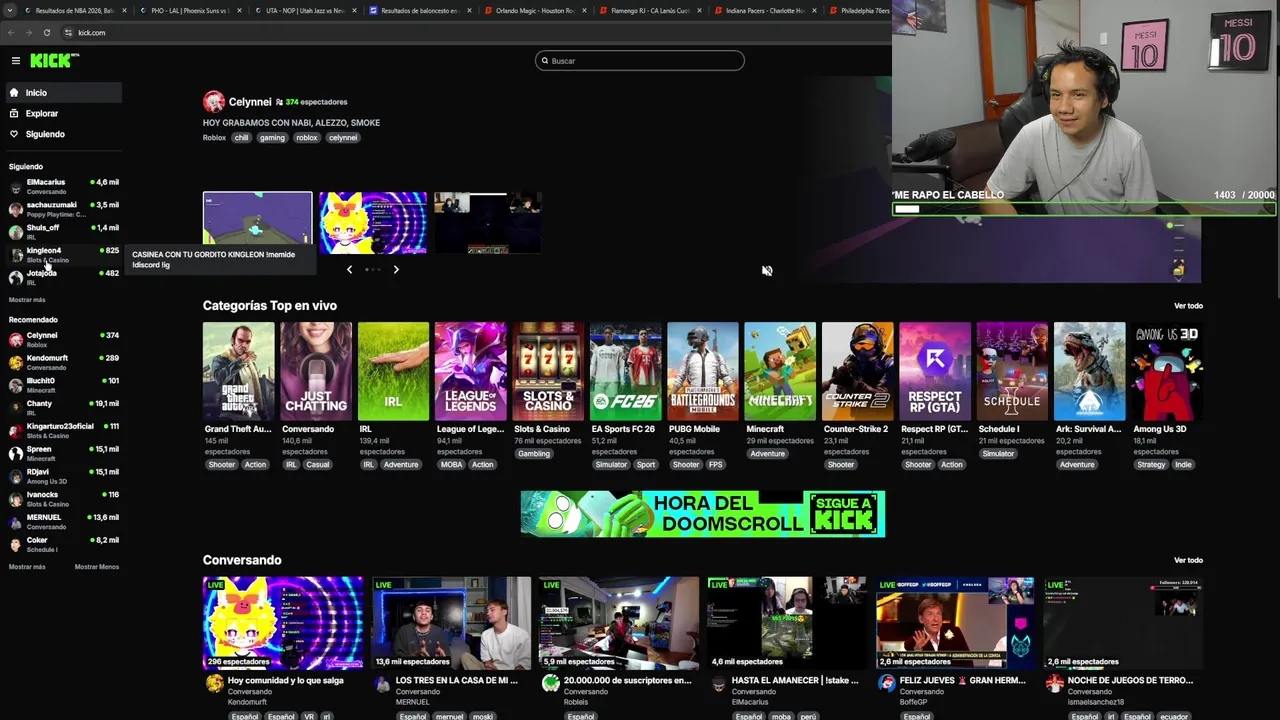Open kingleon4 channel in sidebar
The height and width of the screenshot is (720, 1280).
point(63,255)
